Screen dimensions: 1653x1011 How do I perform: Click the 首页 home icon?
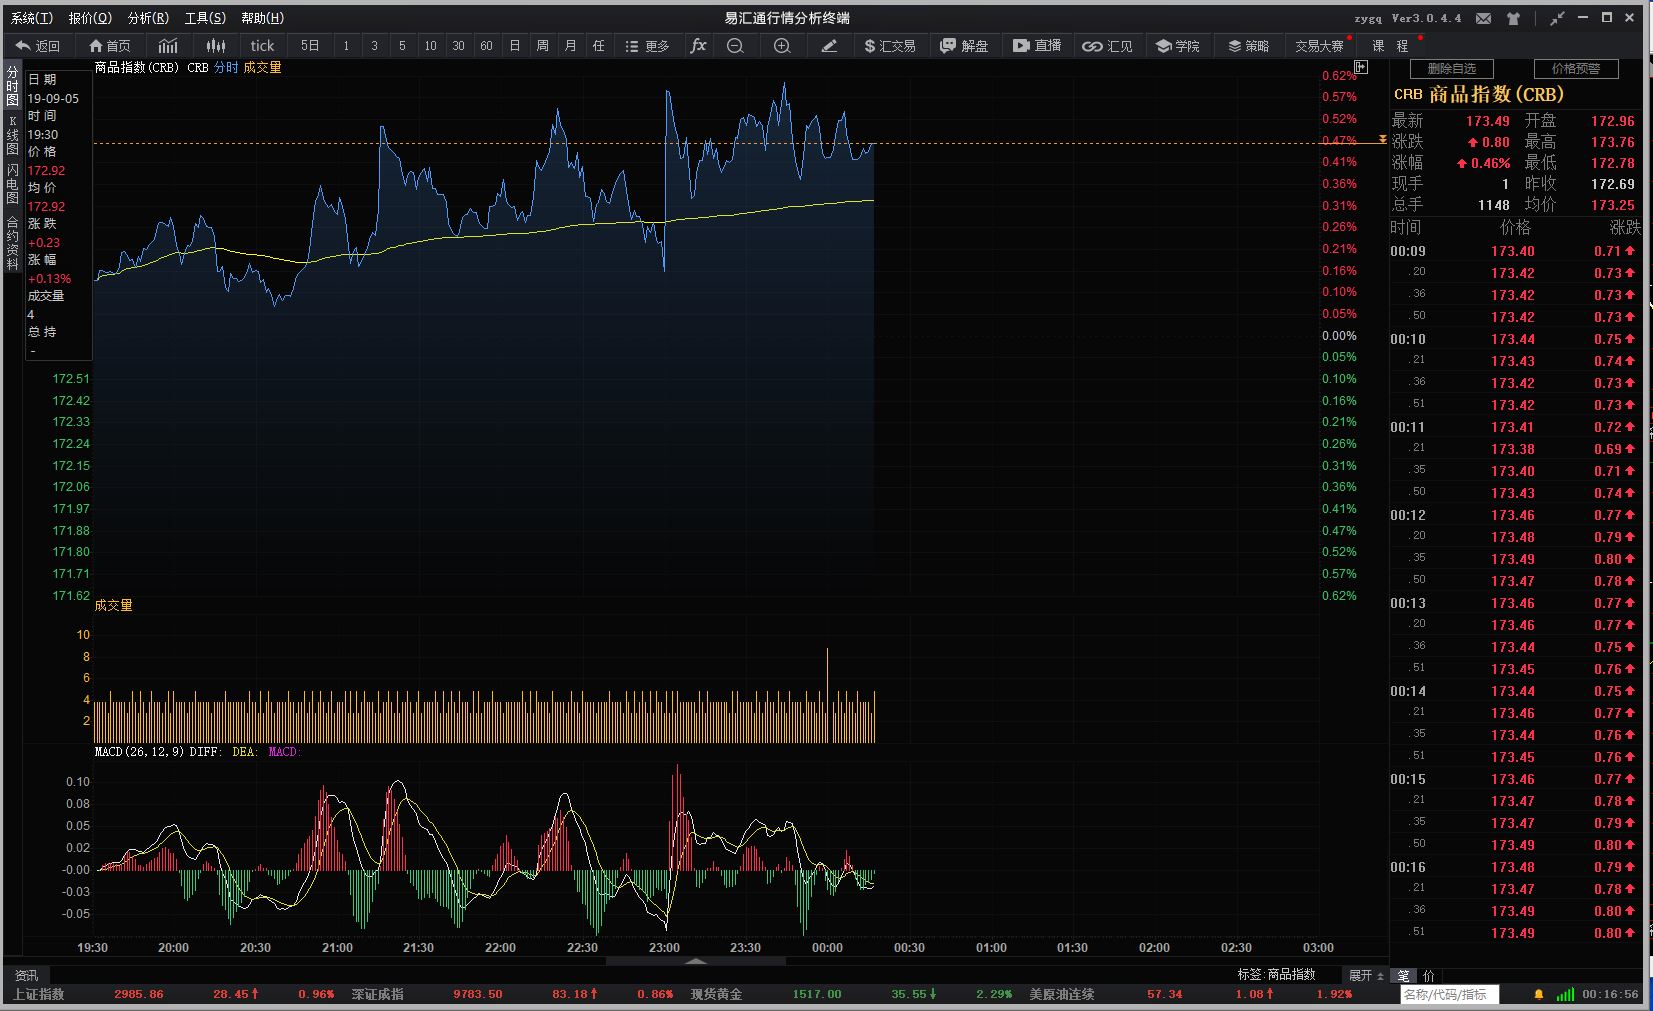109,46
